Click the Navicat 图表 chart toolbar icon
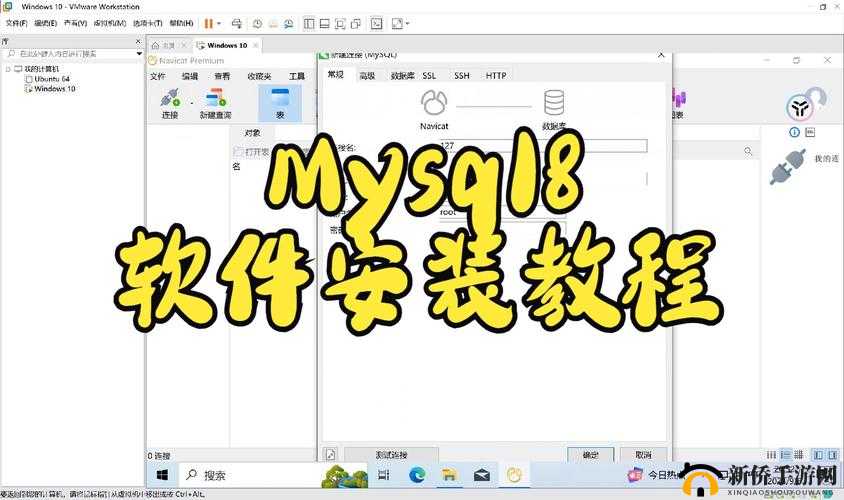 tap(678, 103)
